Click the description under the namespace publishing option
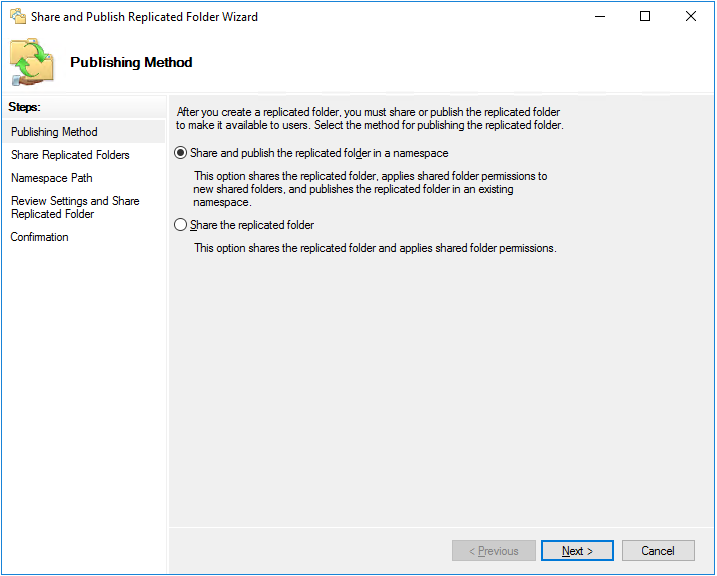This screenshot has height=576, width=717. (370, 189)
